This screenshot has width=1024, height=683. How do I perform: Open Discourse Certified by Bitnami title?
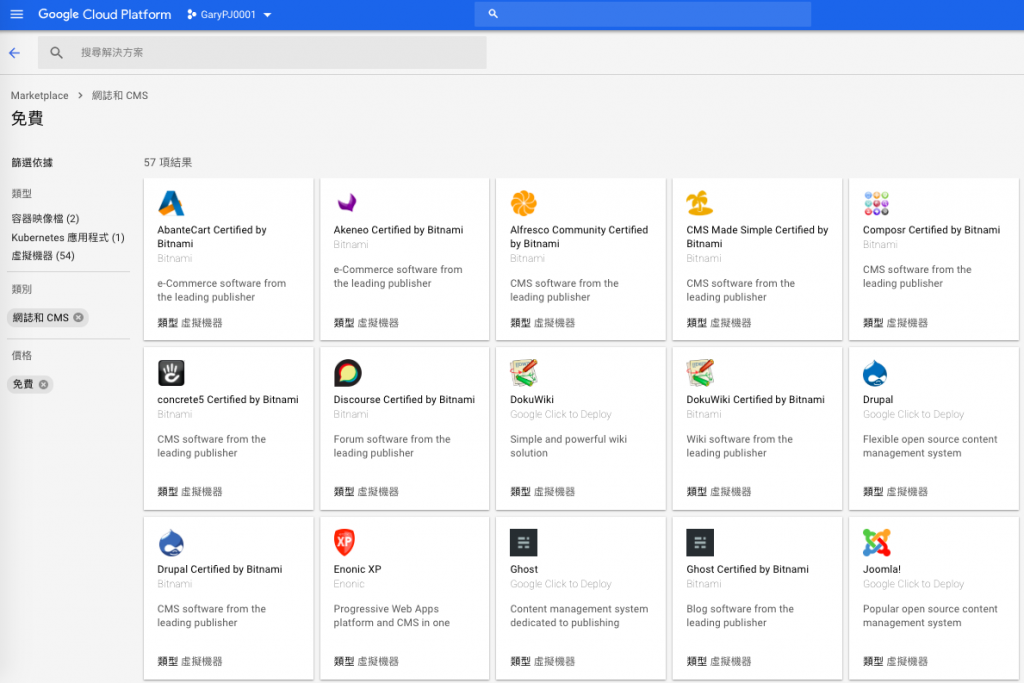(404, 400)
